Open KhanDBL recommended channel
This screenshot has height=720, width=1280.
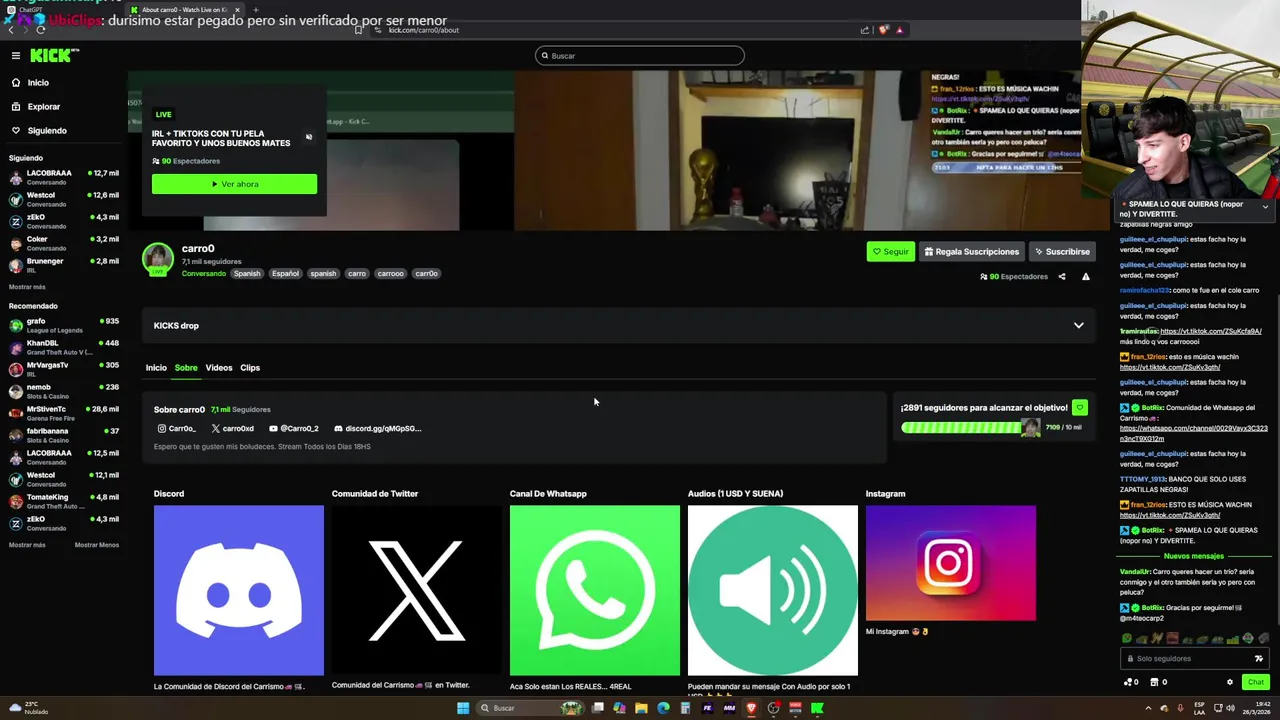click(x=63, y=347)
